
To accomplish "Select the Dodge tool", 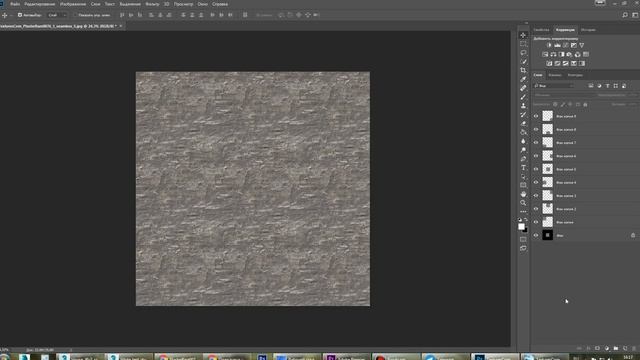I will (x=523, y=150).
